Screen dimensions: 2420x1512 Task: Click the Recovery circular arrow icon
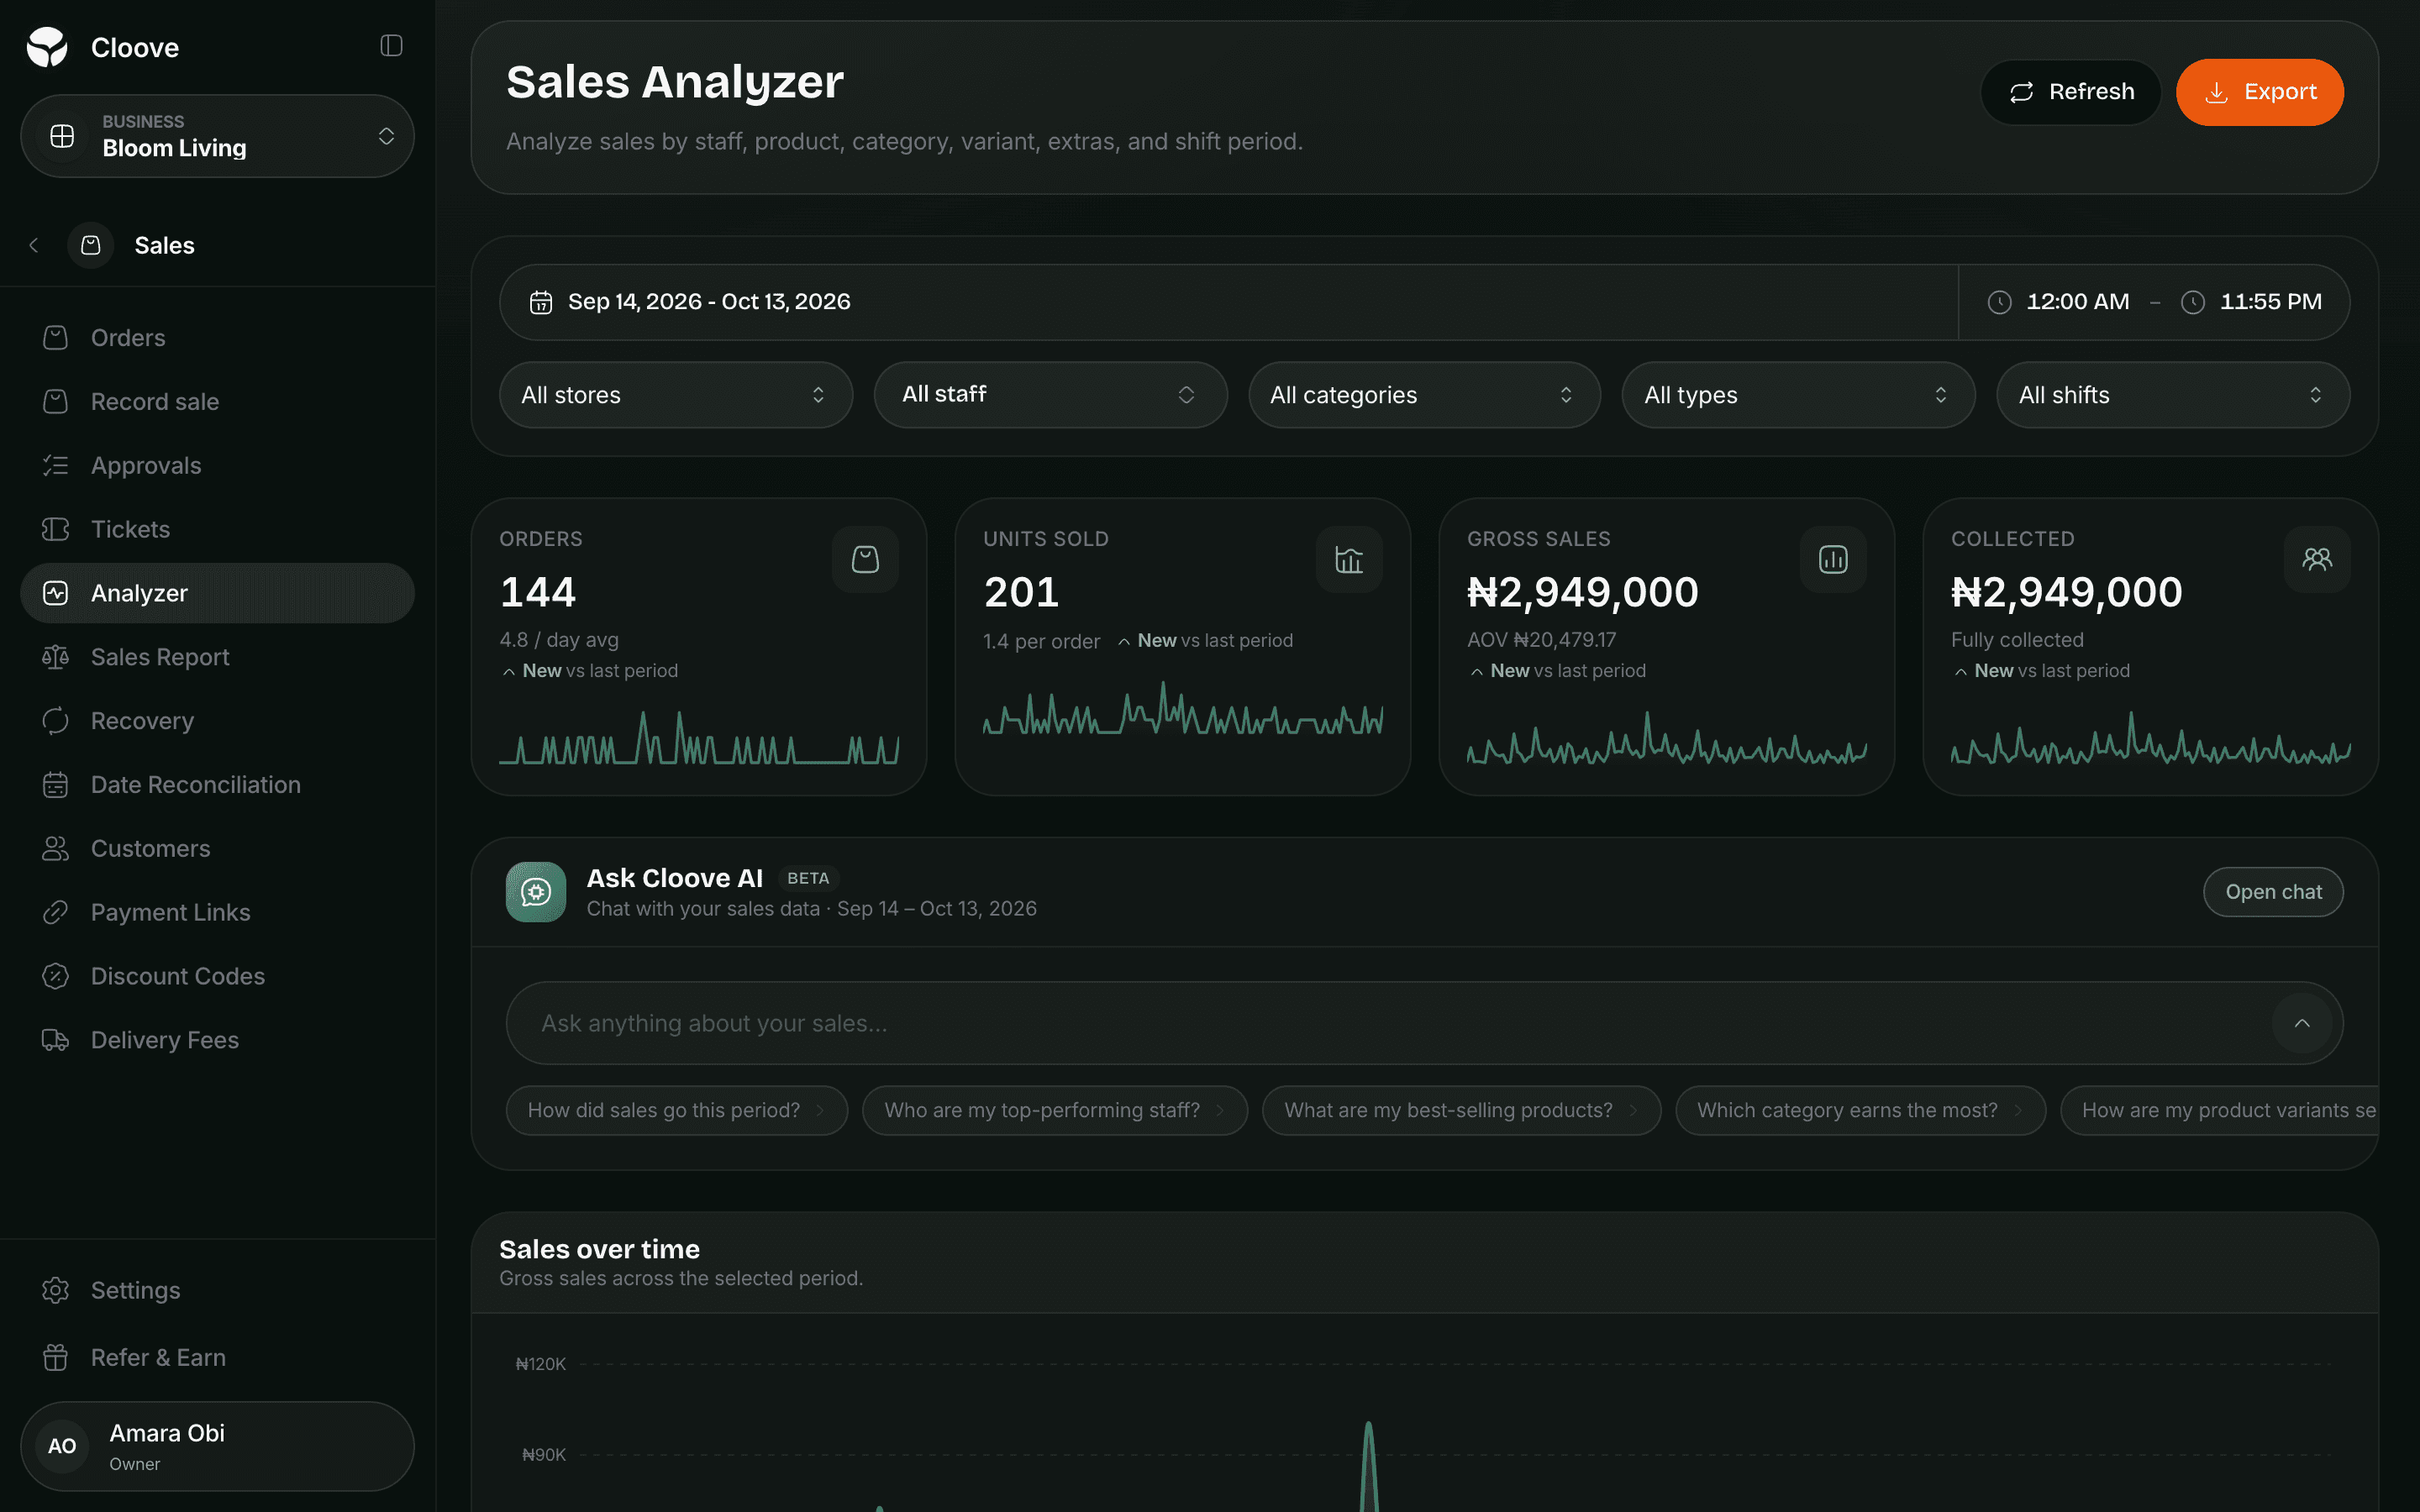56,721
